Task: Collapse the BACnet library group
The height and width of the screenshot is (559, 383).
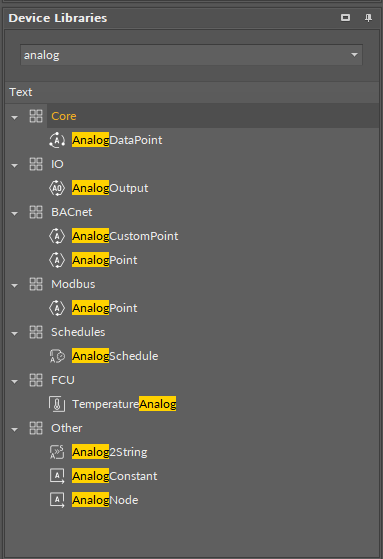Action: pyautogui.click(x=15, y=213)
